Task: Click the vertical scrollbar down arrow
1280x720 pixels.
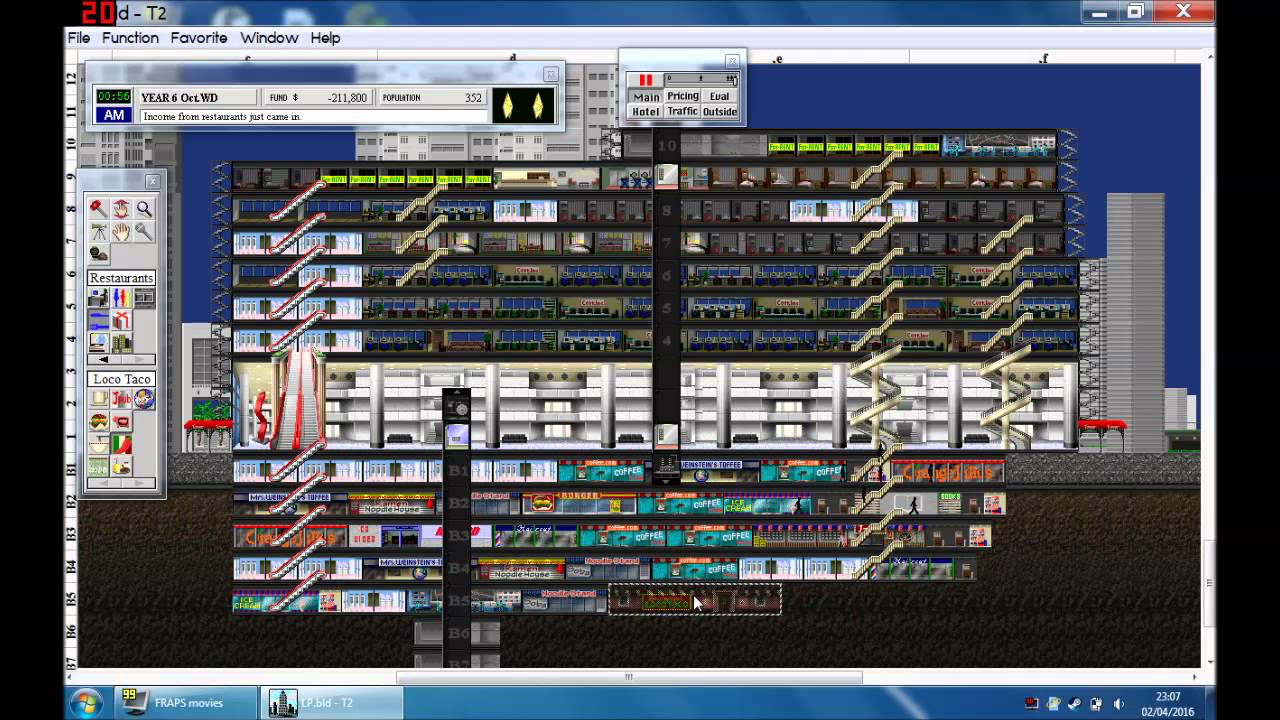Action: (1209, 661)
